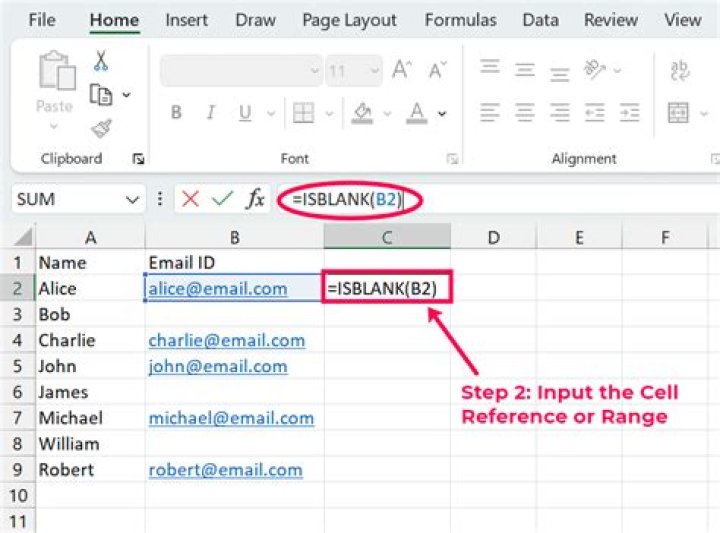The image size is (720, 533).
Task: Select row 6 header
Action: 17,392
